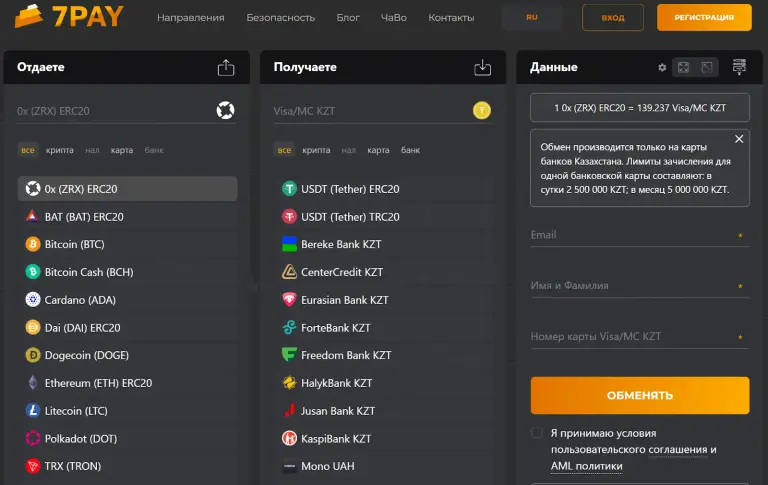Click the Freedom Bank icon
768x485 pixels.
click(289, 354)
